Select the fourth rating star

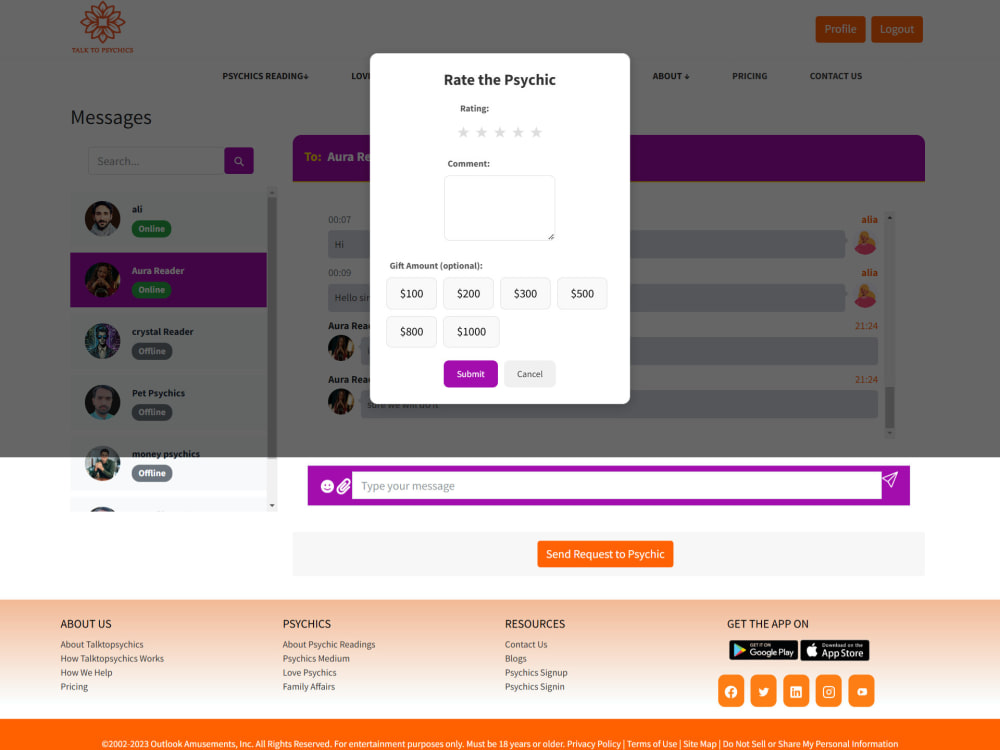[518, 132]
